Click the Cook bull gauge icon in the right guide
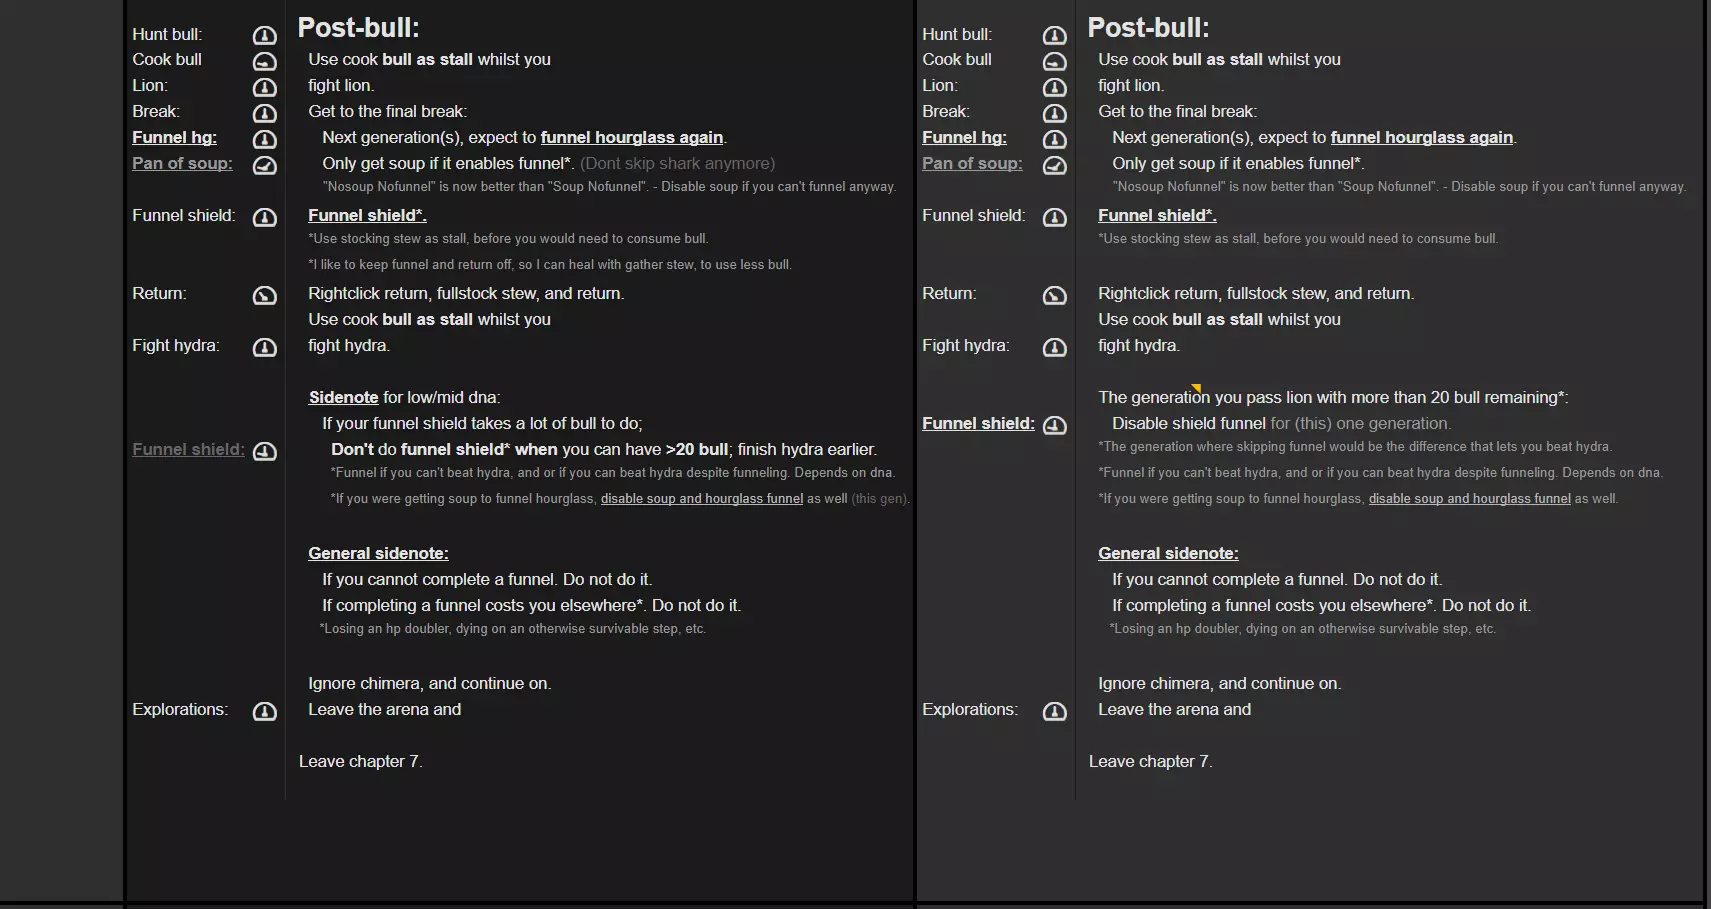 (1054, 62)
